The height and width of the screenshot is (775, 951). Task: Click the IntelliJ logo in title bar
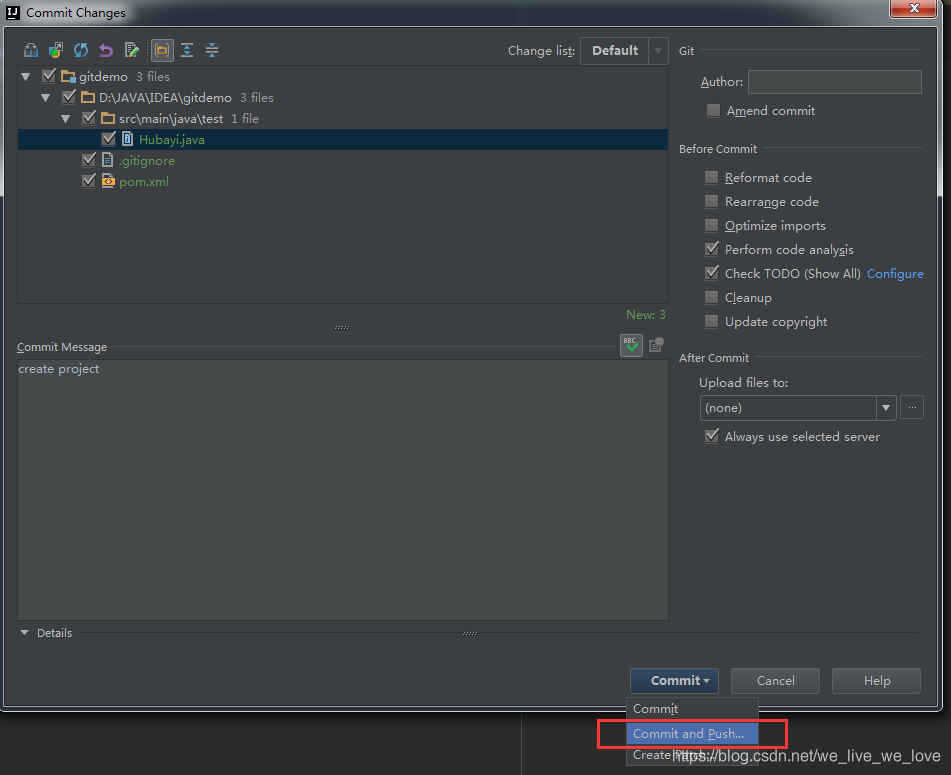click(13, 13)
